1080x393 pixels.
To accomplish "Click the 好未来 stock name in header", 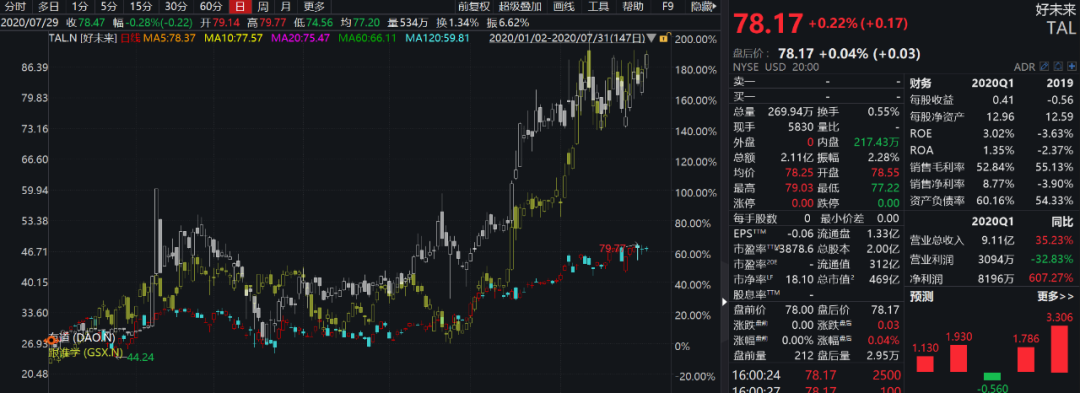I will 1055,10.
